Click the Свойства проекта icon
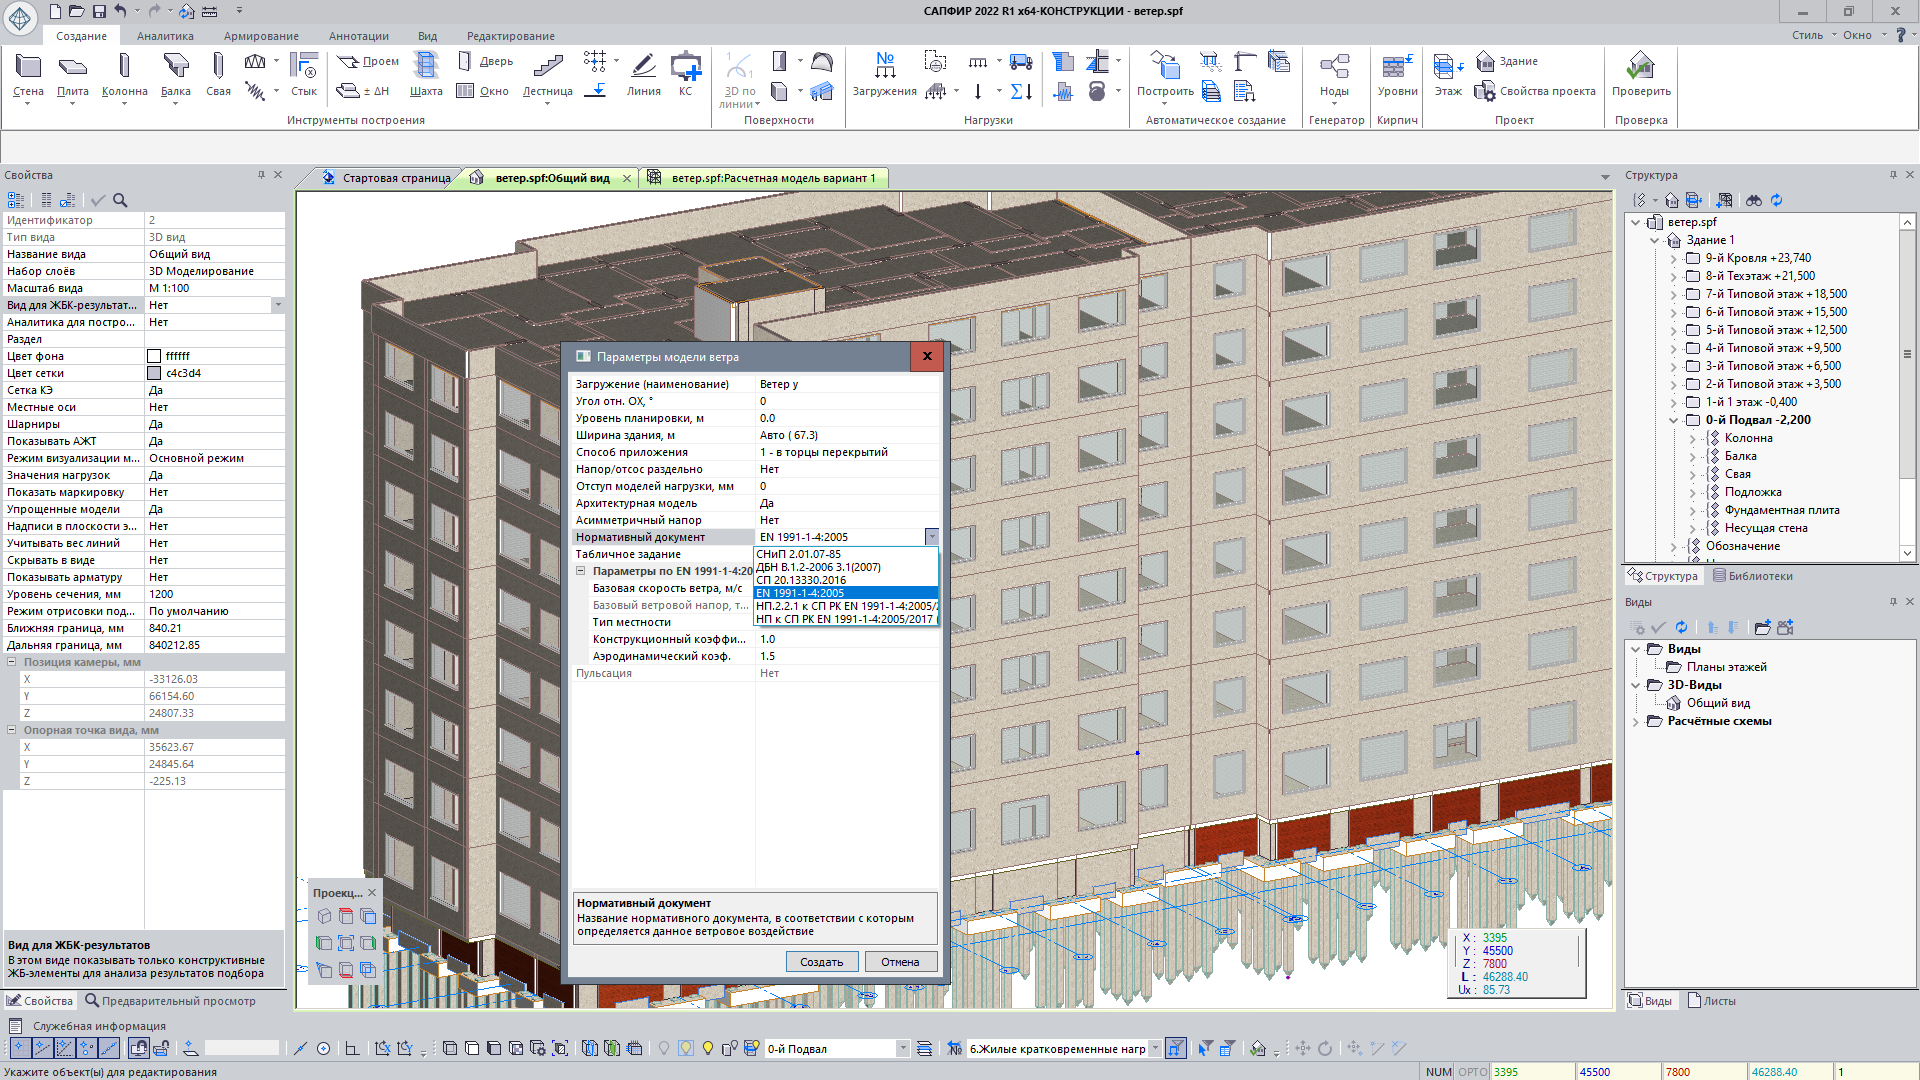This screenshot has width=1920, height=1080. coord(1485,91)
